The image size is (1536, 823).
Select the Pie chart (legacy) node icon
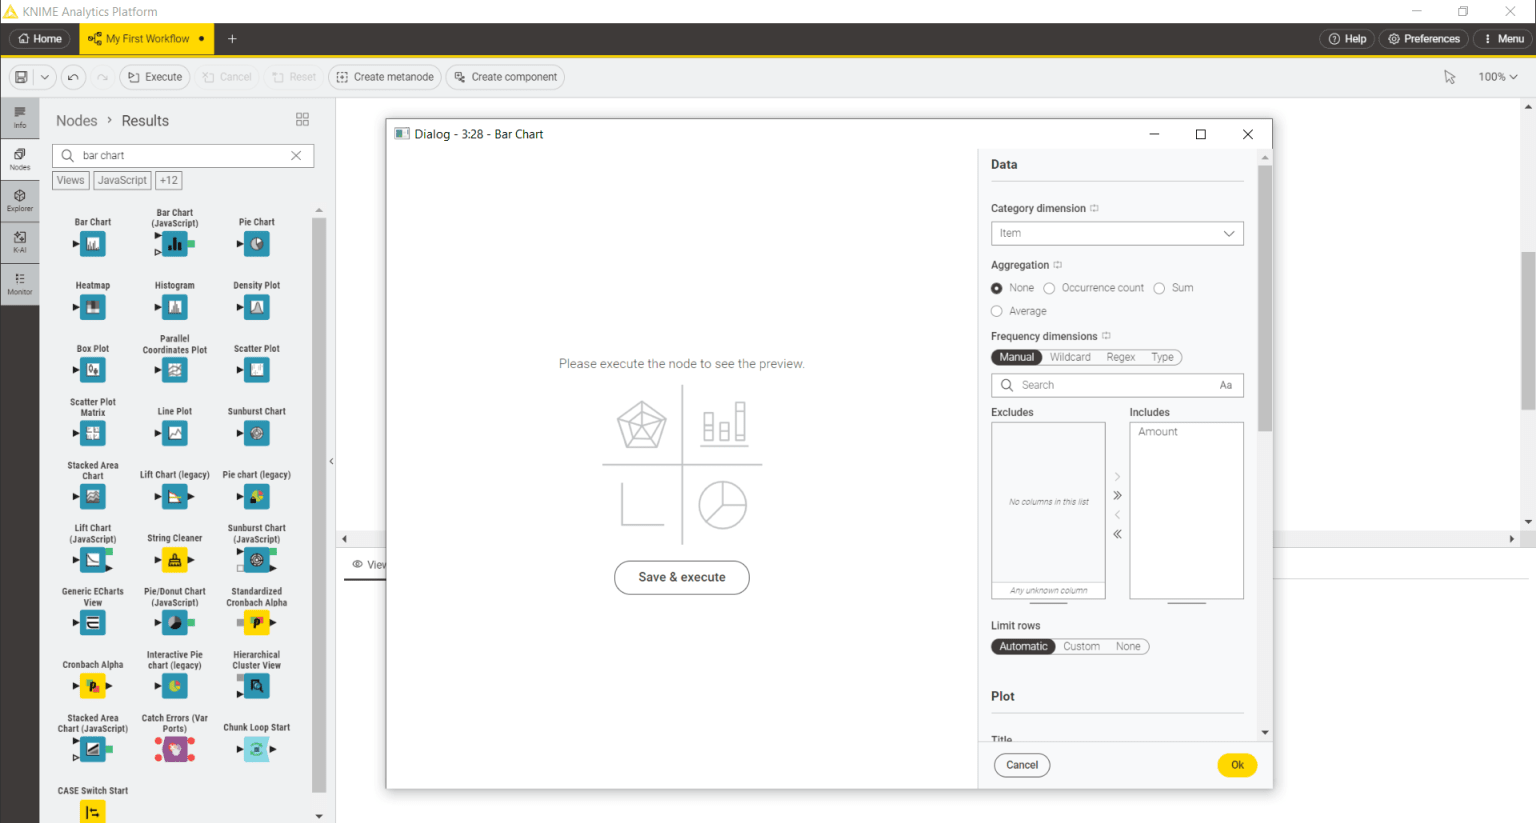(257, 496)
